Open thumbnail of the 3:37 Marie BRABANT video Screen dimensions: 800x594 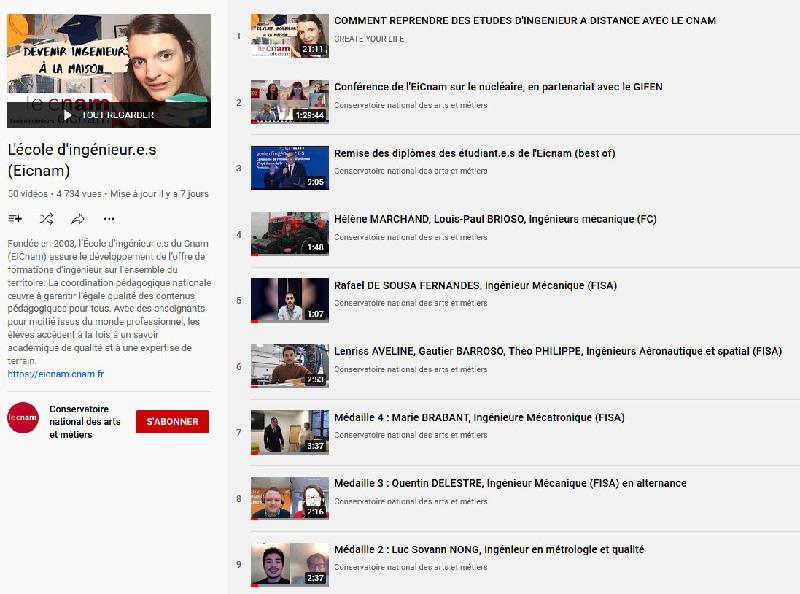290,432
